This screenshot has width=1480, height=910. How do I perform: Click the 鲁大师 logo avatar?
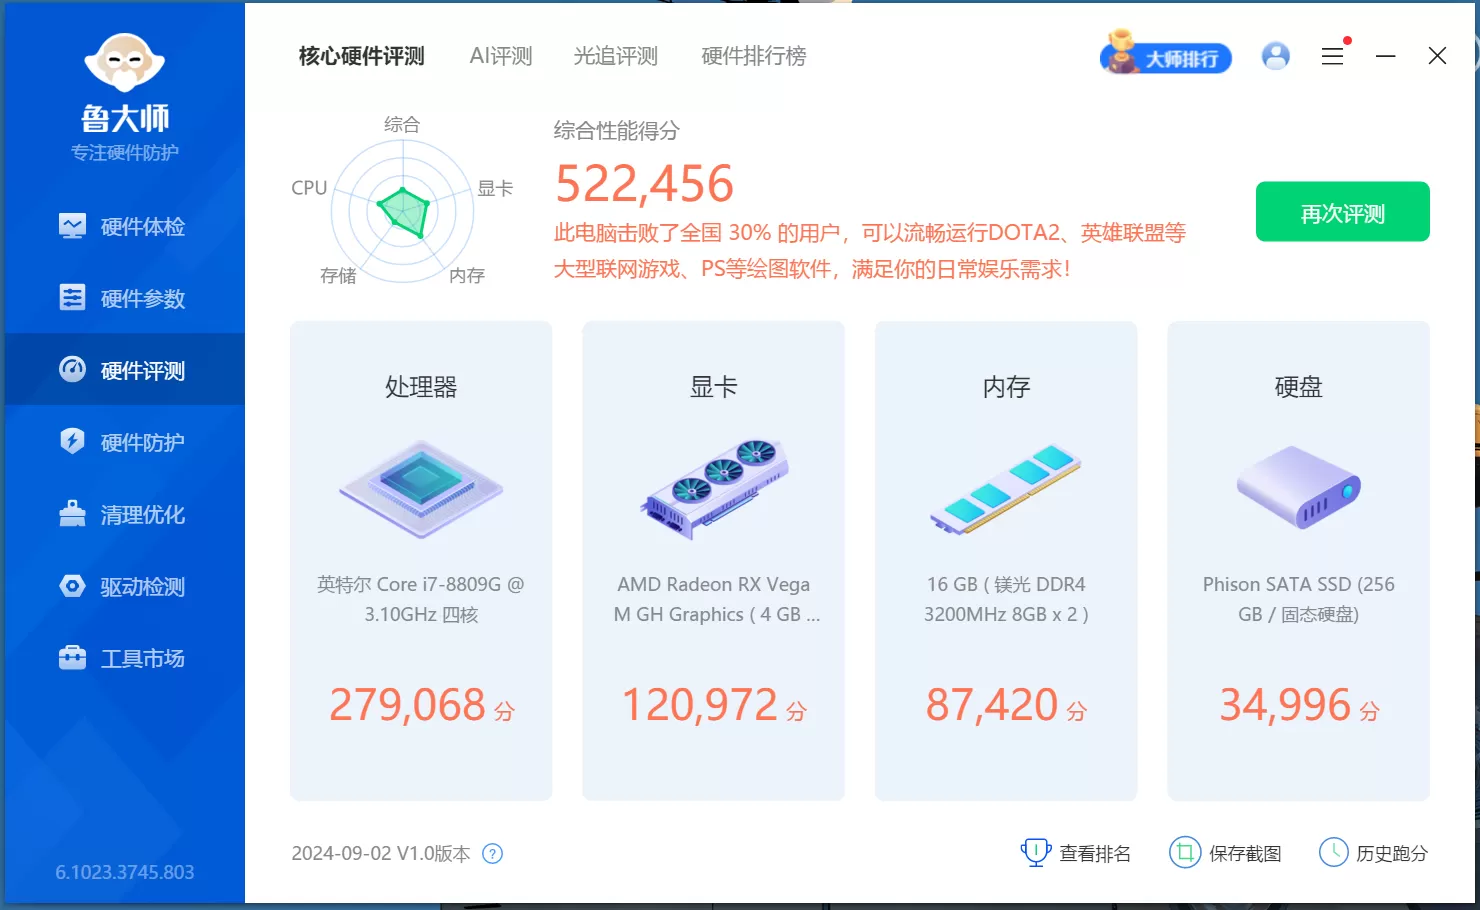[x=125, y=62]
